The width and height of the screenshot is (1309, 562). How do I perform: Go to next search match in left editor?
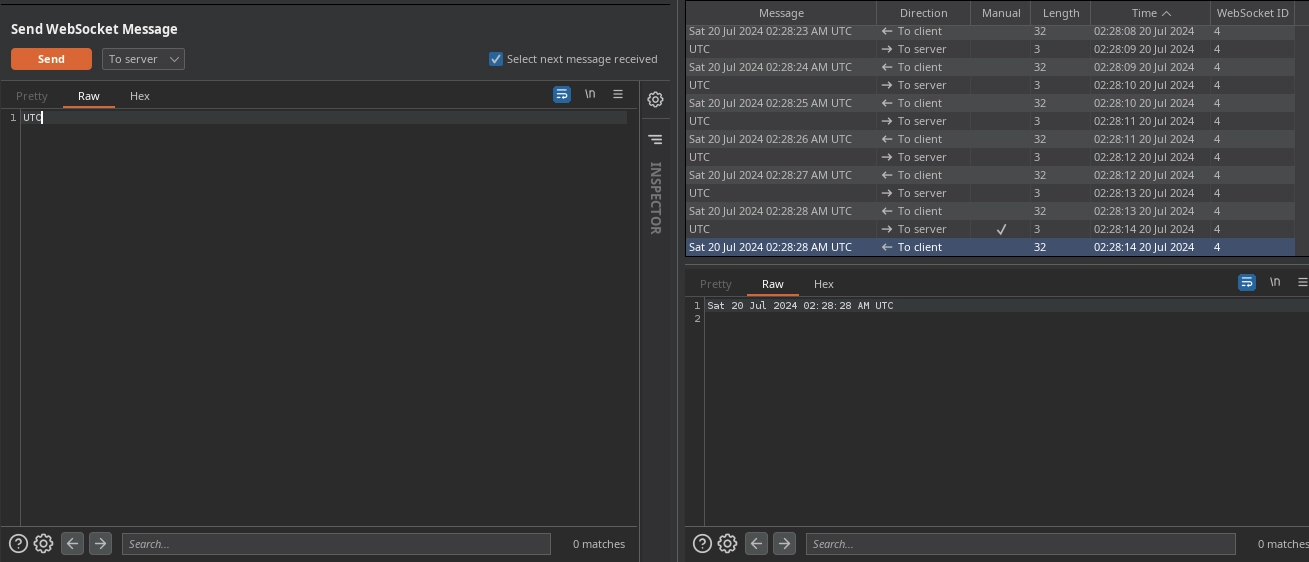click(x=100, y=544)
